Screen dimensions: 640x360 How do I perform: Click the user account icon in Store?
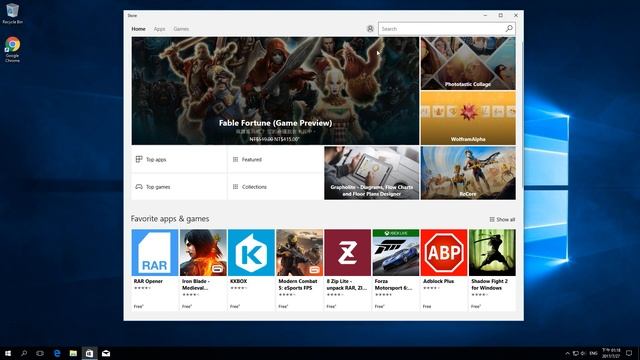pyautogui.click(x=370, y=29)
